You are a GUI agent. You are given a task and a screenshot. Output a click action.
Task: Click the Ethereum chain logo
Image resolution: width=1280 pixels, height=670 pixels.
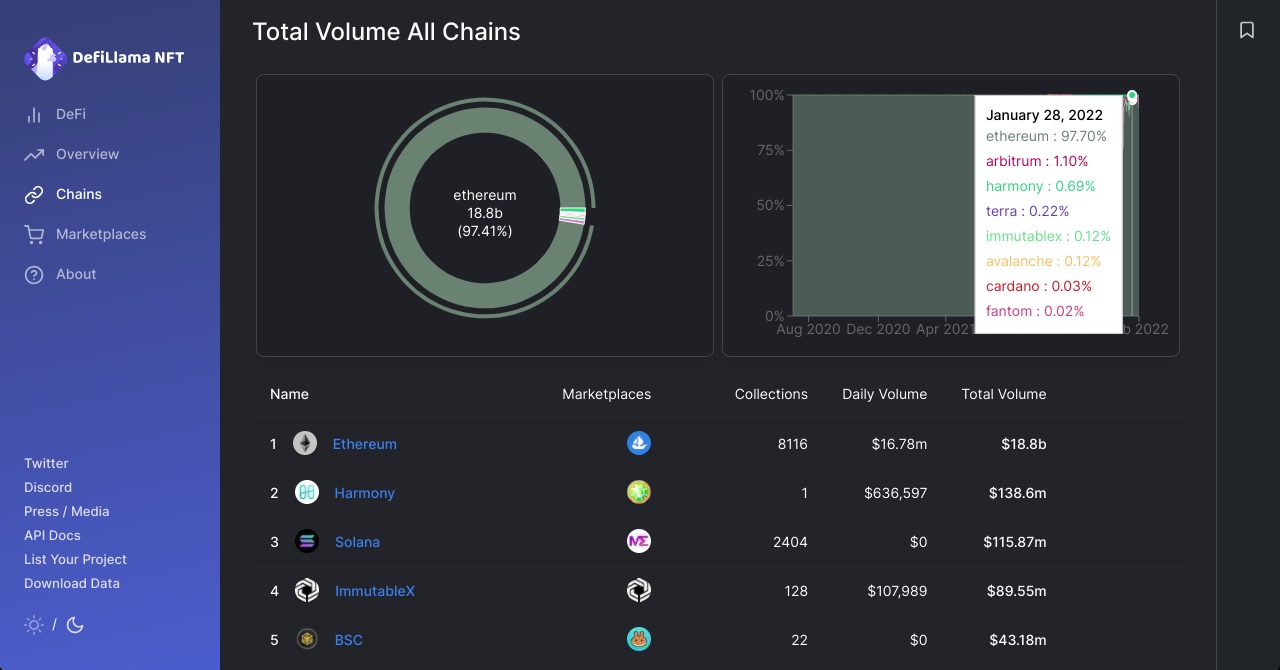[x=305, y=444]
